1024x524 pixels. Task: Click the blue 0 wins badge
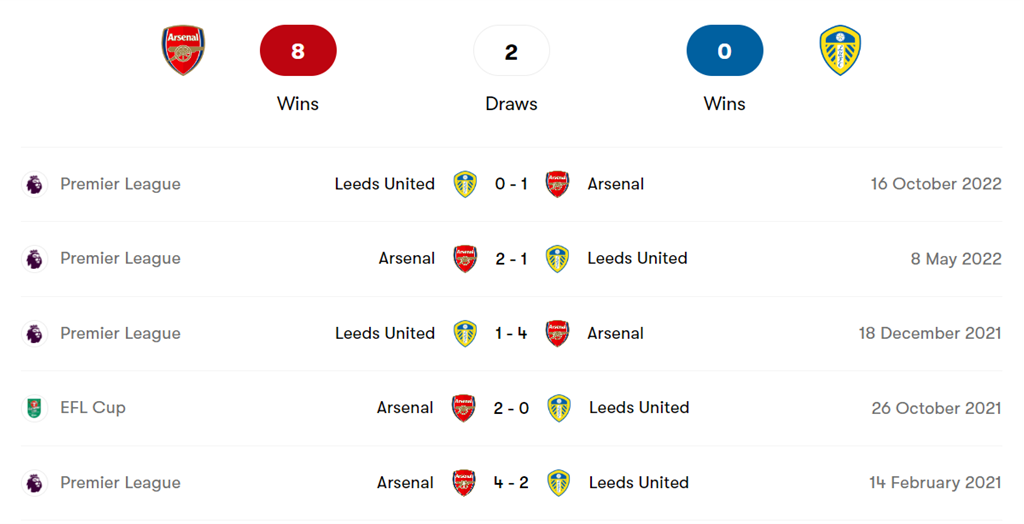[x=725, y=51]
